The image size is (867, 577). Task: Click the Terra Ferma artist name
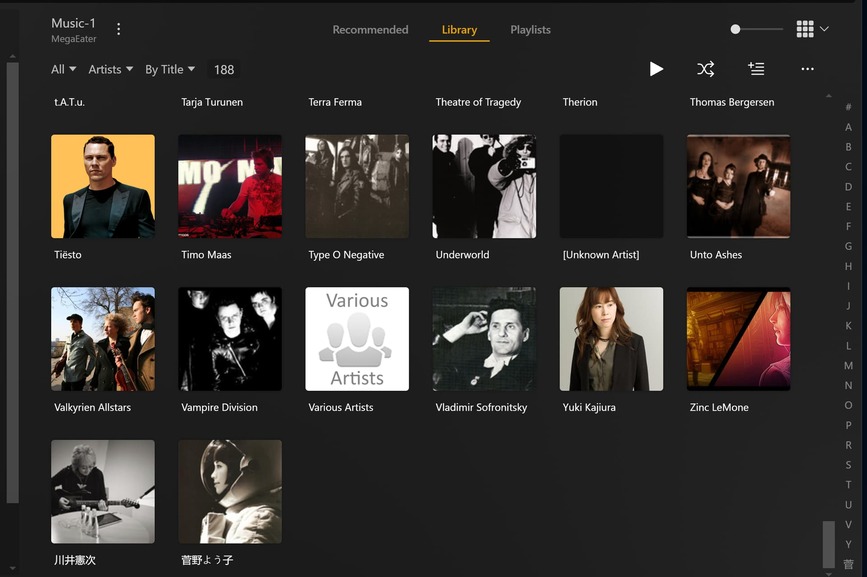click(x=335, y=102)
